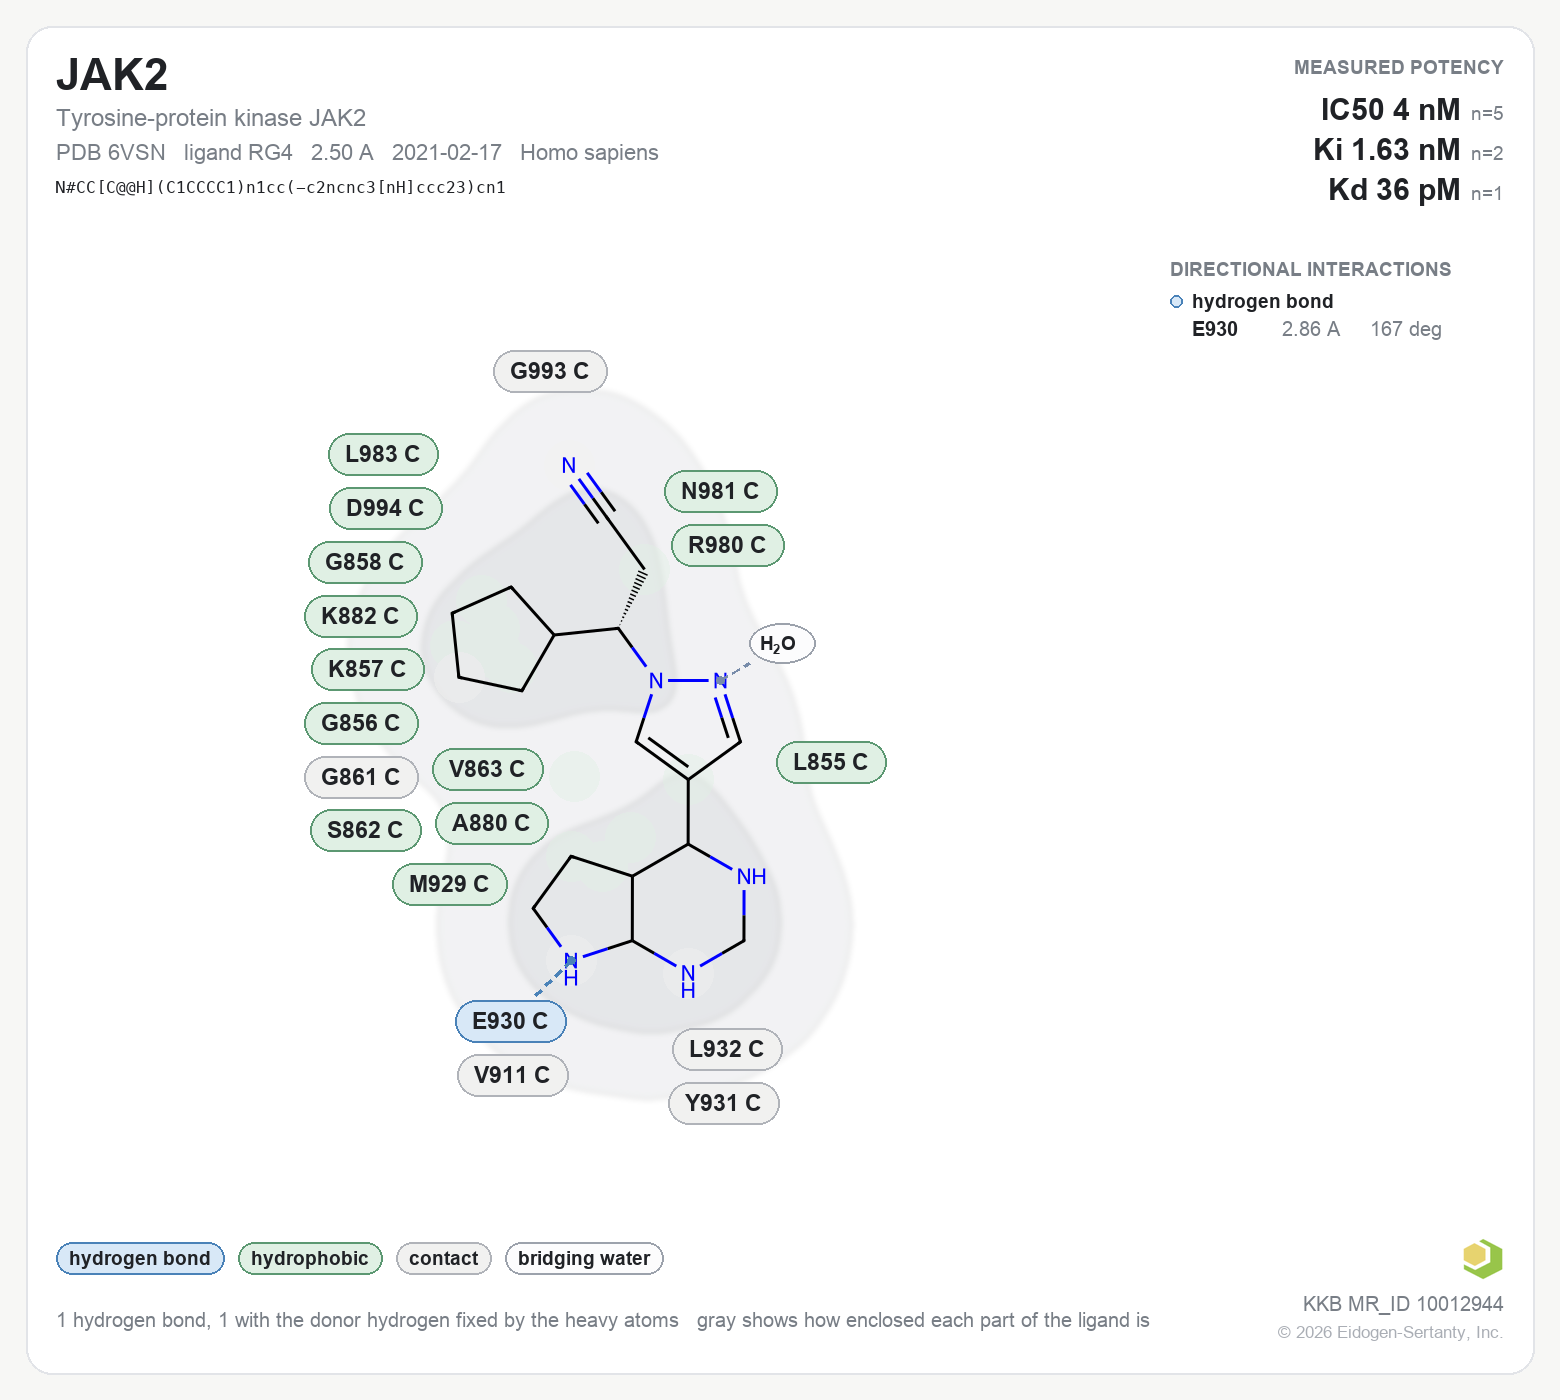Click the 2.86 A distance value
Viewport: 1560px width, 1400px height.
pos(1311,329)
